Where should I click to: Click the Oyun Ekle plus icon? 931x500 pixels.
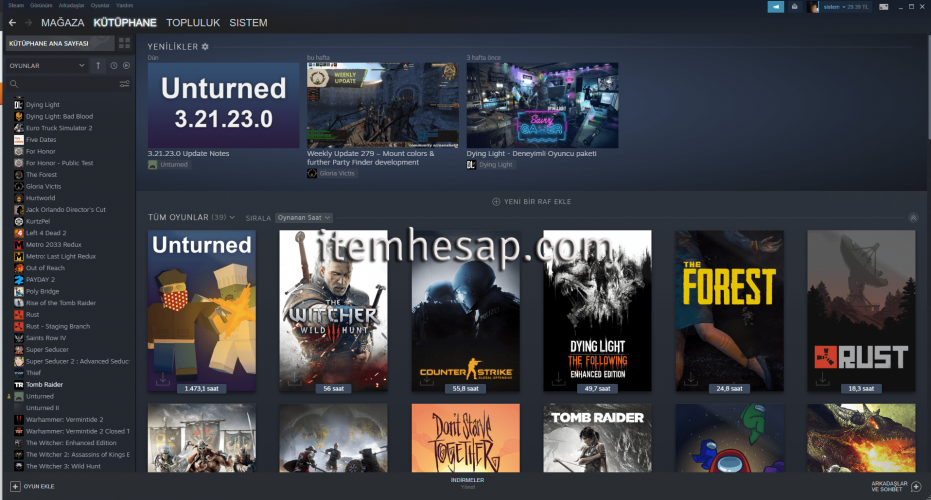(x=15, y=486)
